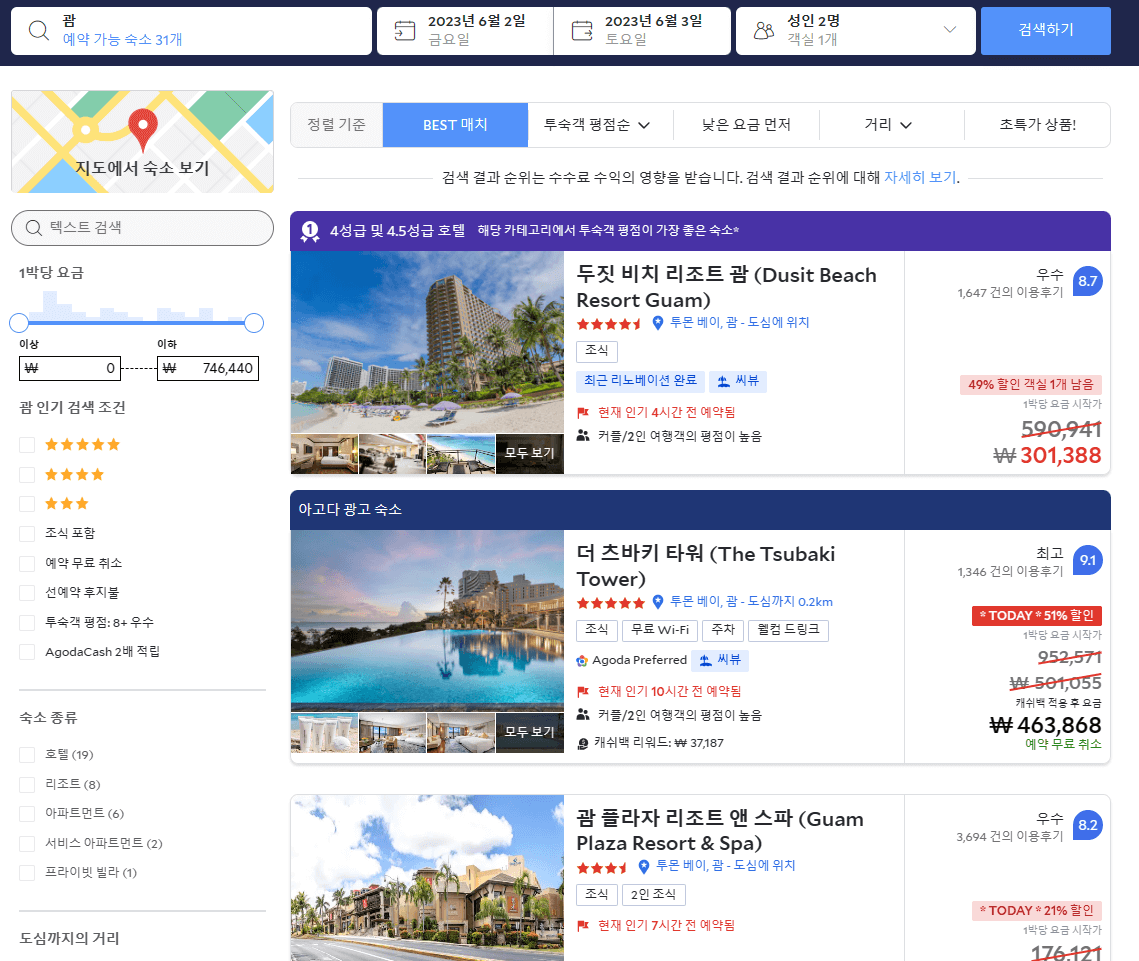Open the check-out calendar icon
The image size is (1139, 961).
pyautogui.click(x=582, y=31)
